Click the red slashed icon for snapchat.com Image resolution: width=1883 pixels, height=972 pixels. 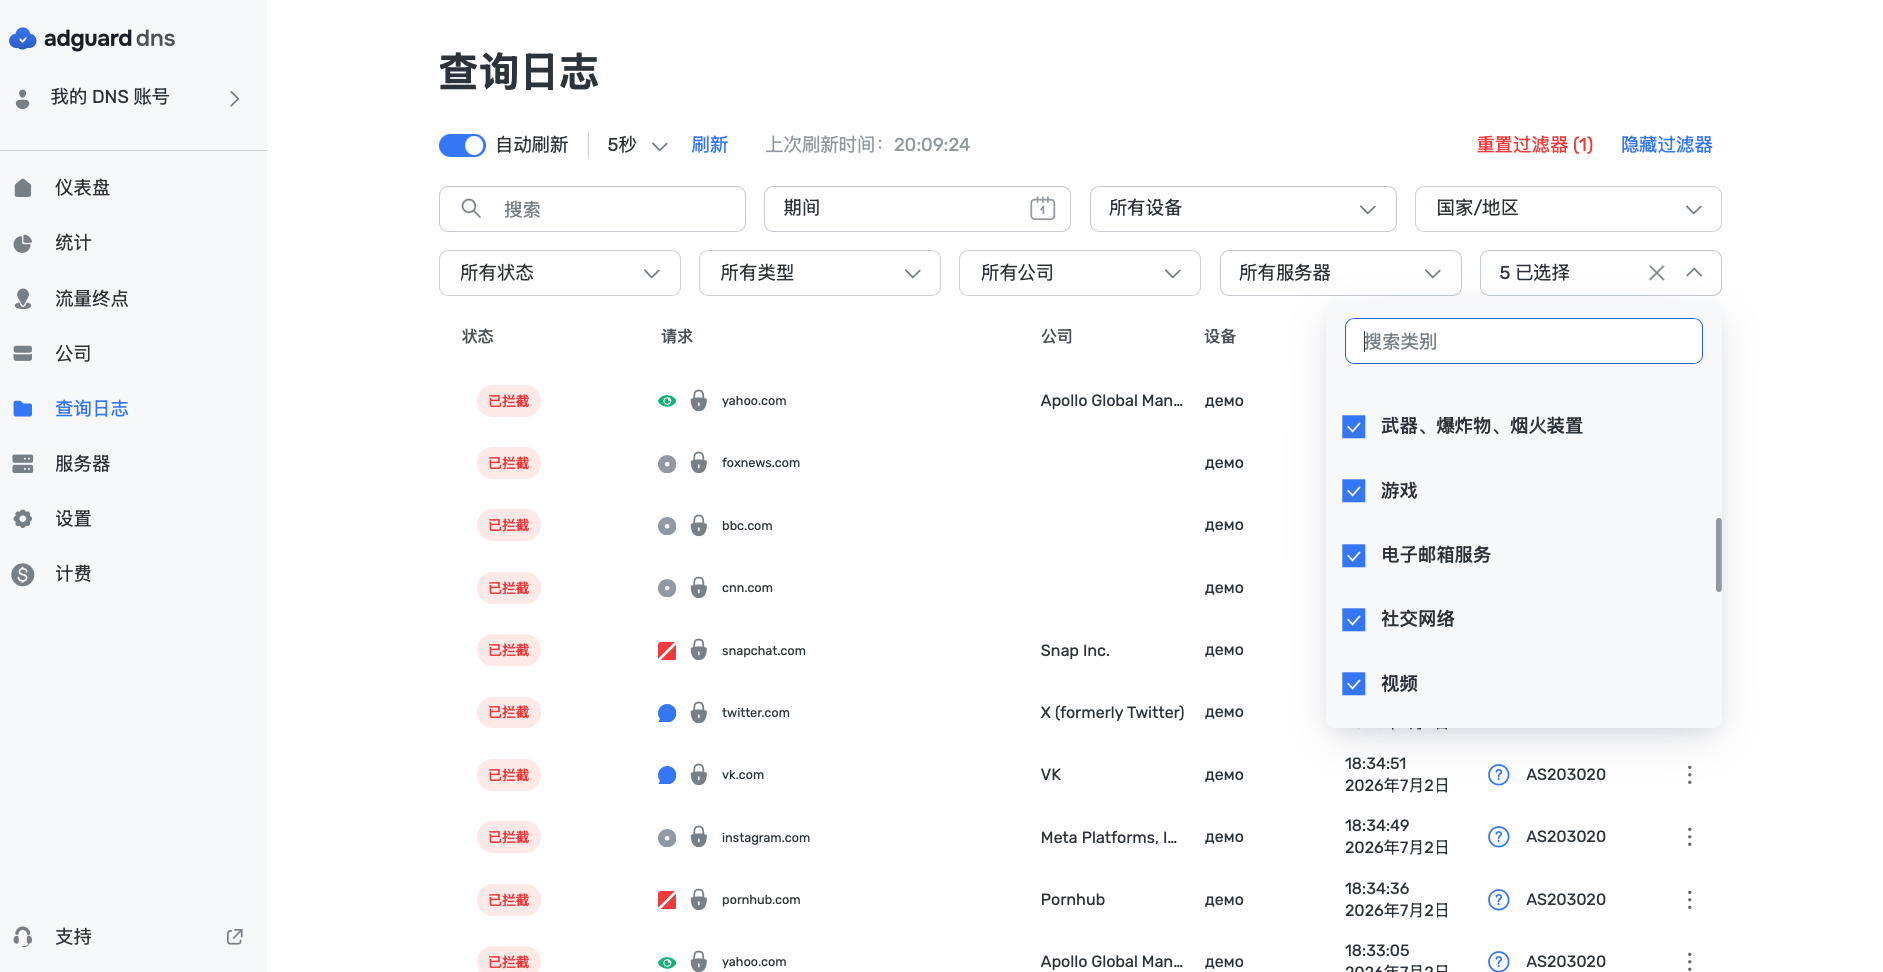tap(667, 651)
